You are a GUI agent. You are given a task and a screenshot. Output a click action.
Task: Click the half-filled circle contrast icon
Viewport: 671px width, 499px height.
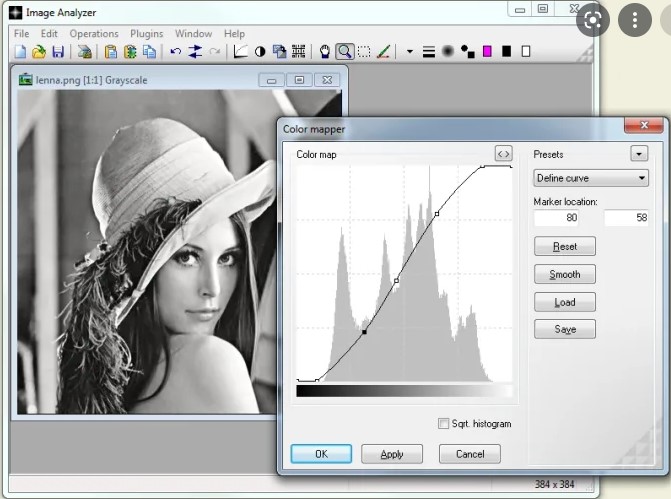click(x=260, y=52)
